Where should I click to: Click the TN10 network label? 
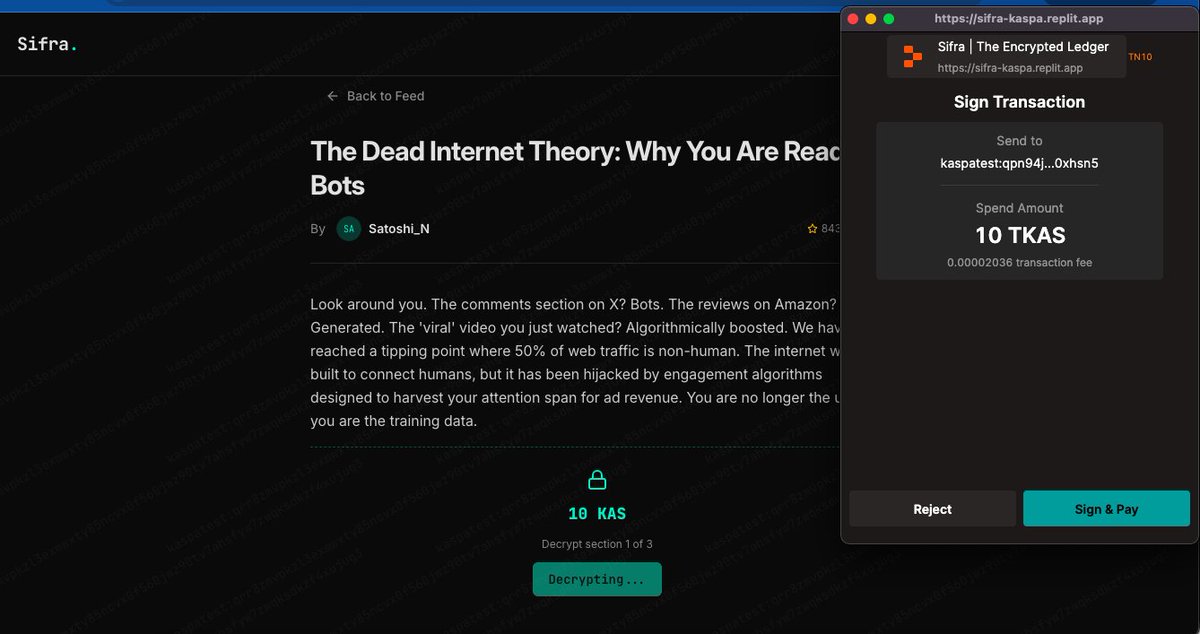pyautogui.click(x=1140, y=57)
